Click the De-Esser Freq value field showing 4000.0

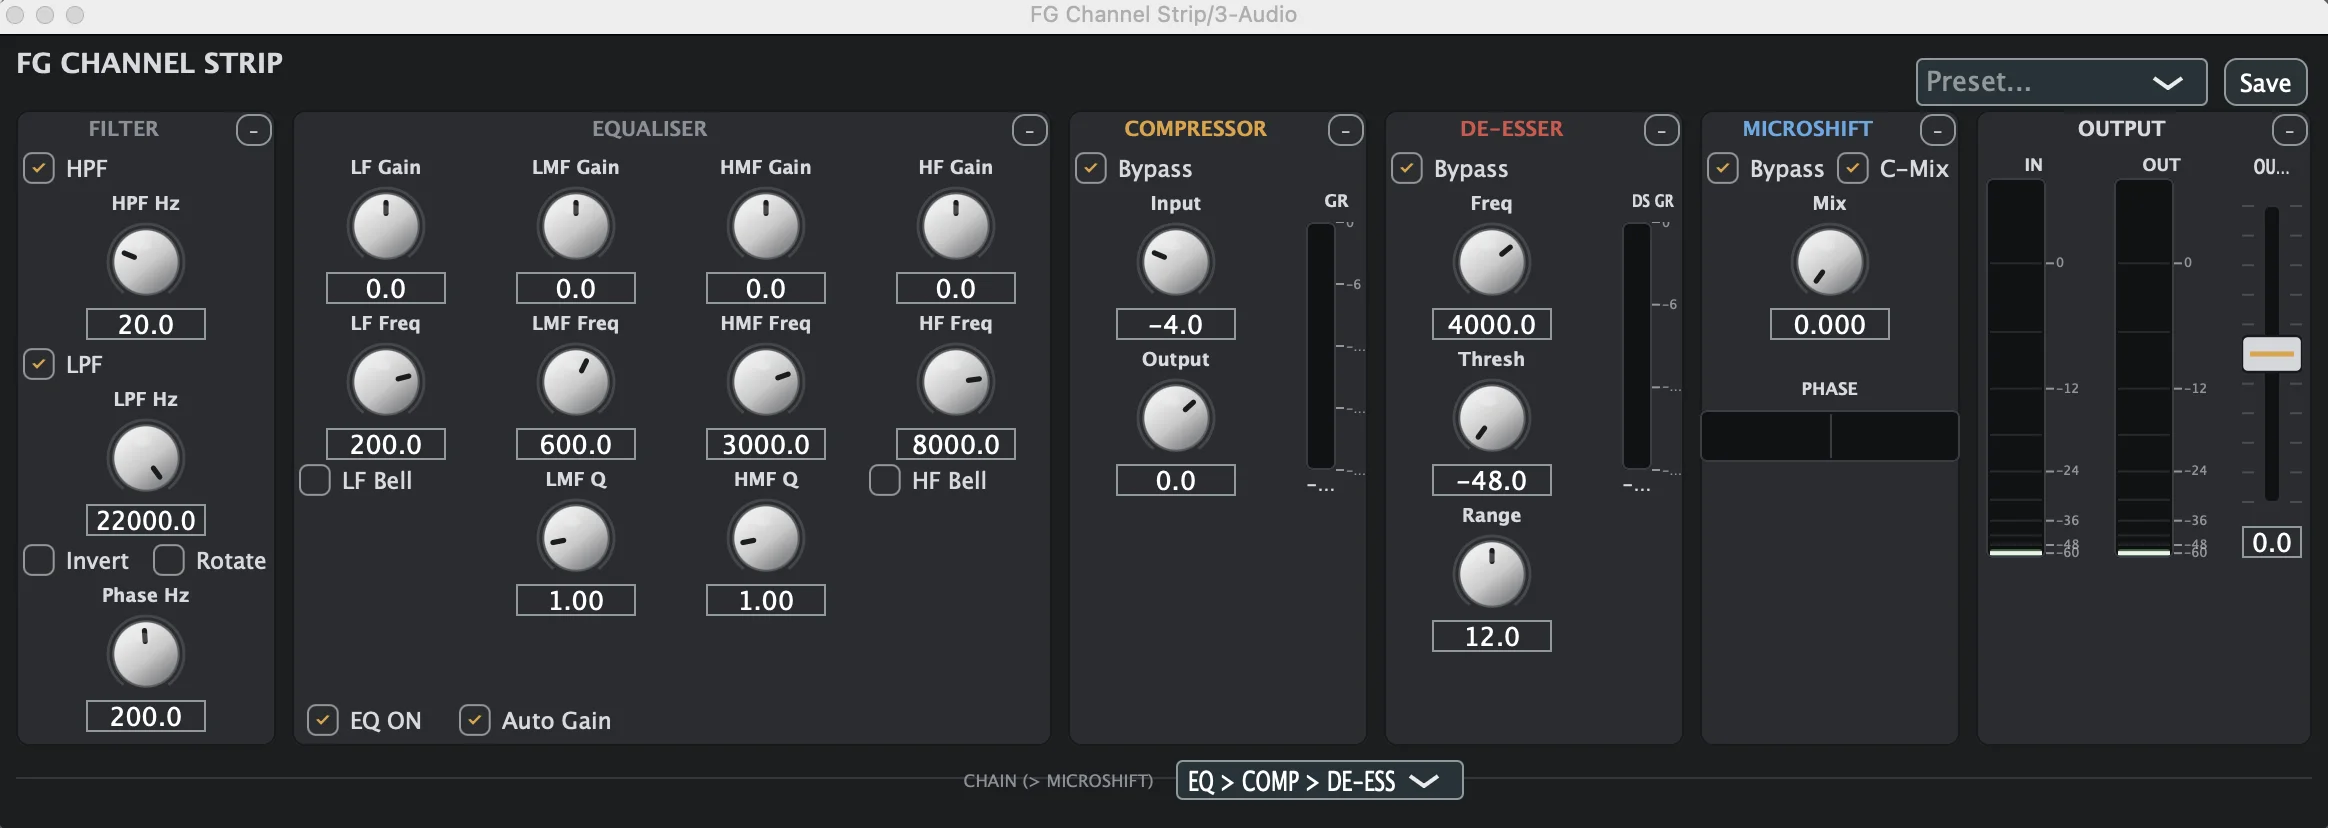pos(1492,324)
